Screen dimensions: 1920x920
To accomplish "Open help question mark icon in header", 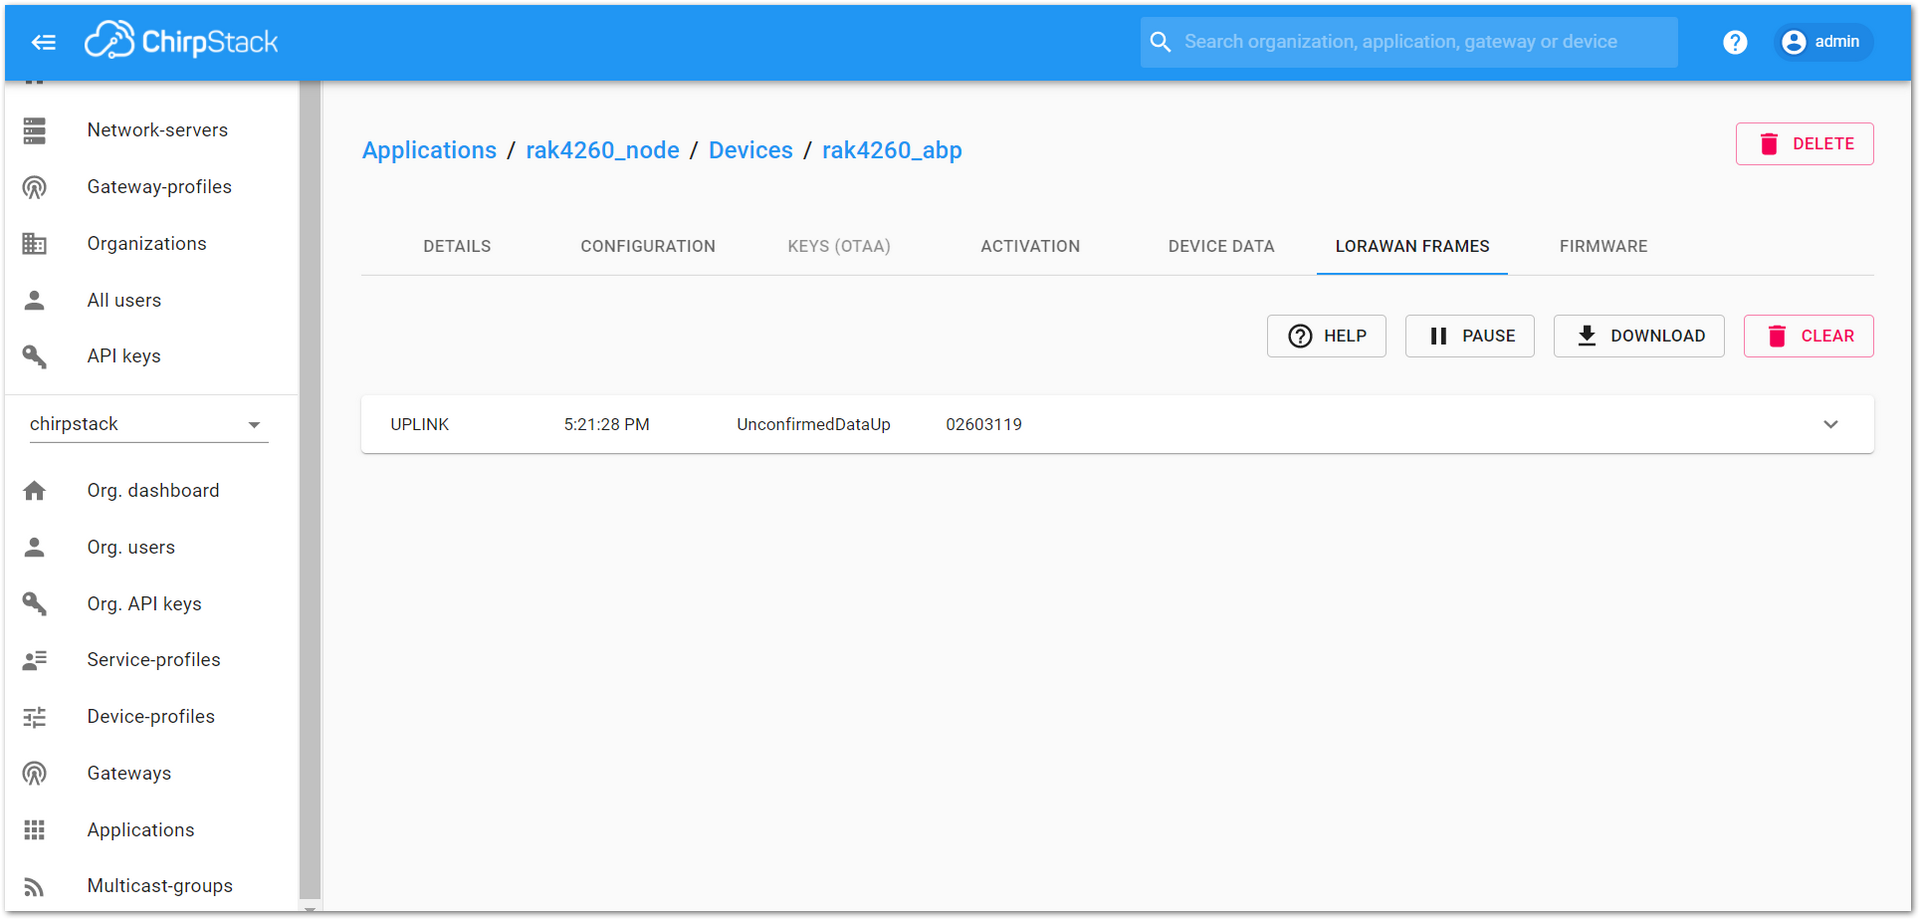I will pos(1735,42).
